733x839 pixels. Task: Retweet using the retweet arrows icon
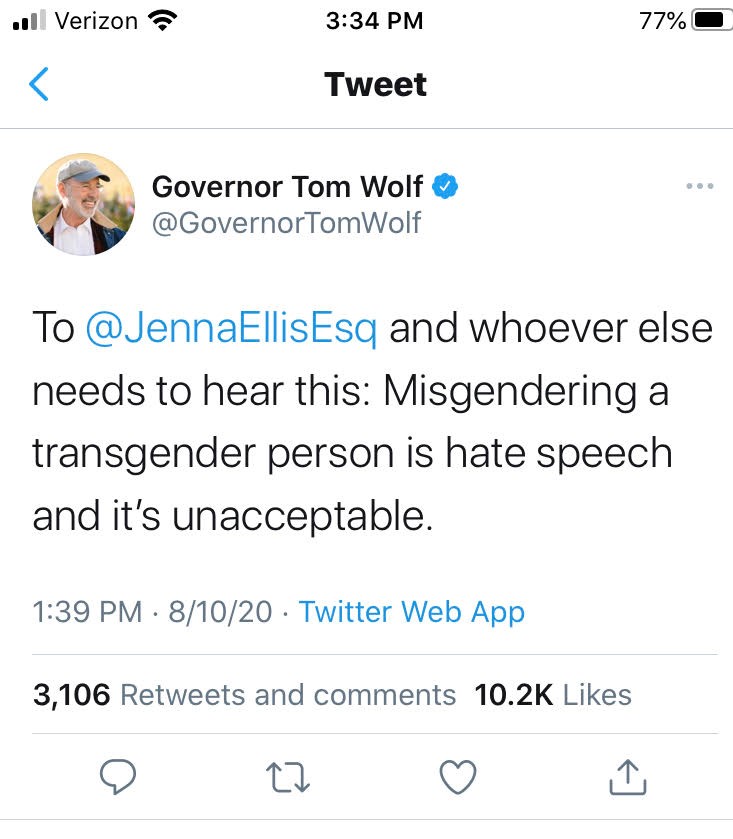pos(289,776)
